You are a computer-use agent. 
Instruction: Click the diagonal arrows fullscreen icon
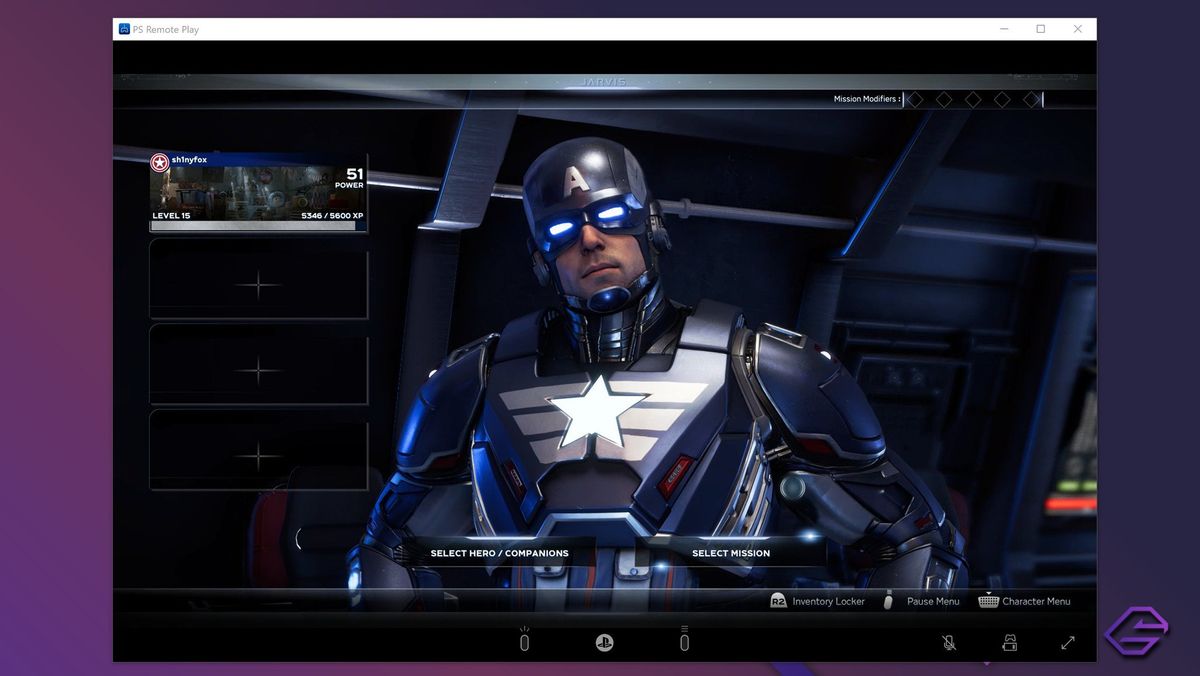point(1068,643)
